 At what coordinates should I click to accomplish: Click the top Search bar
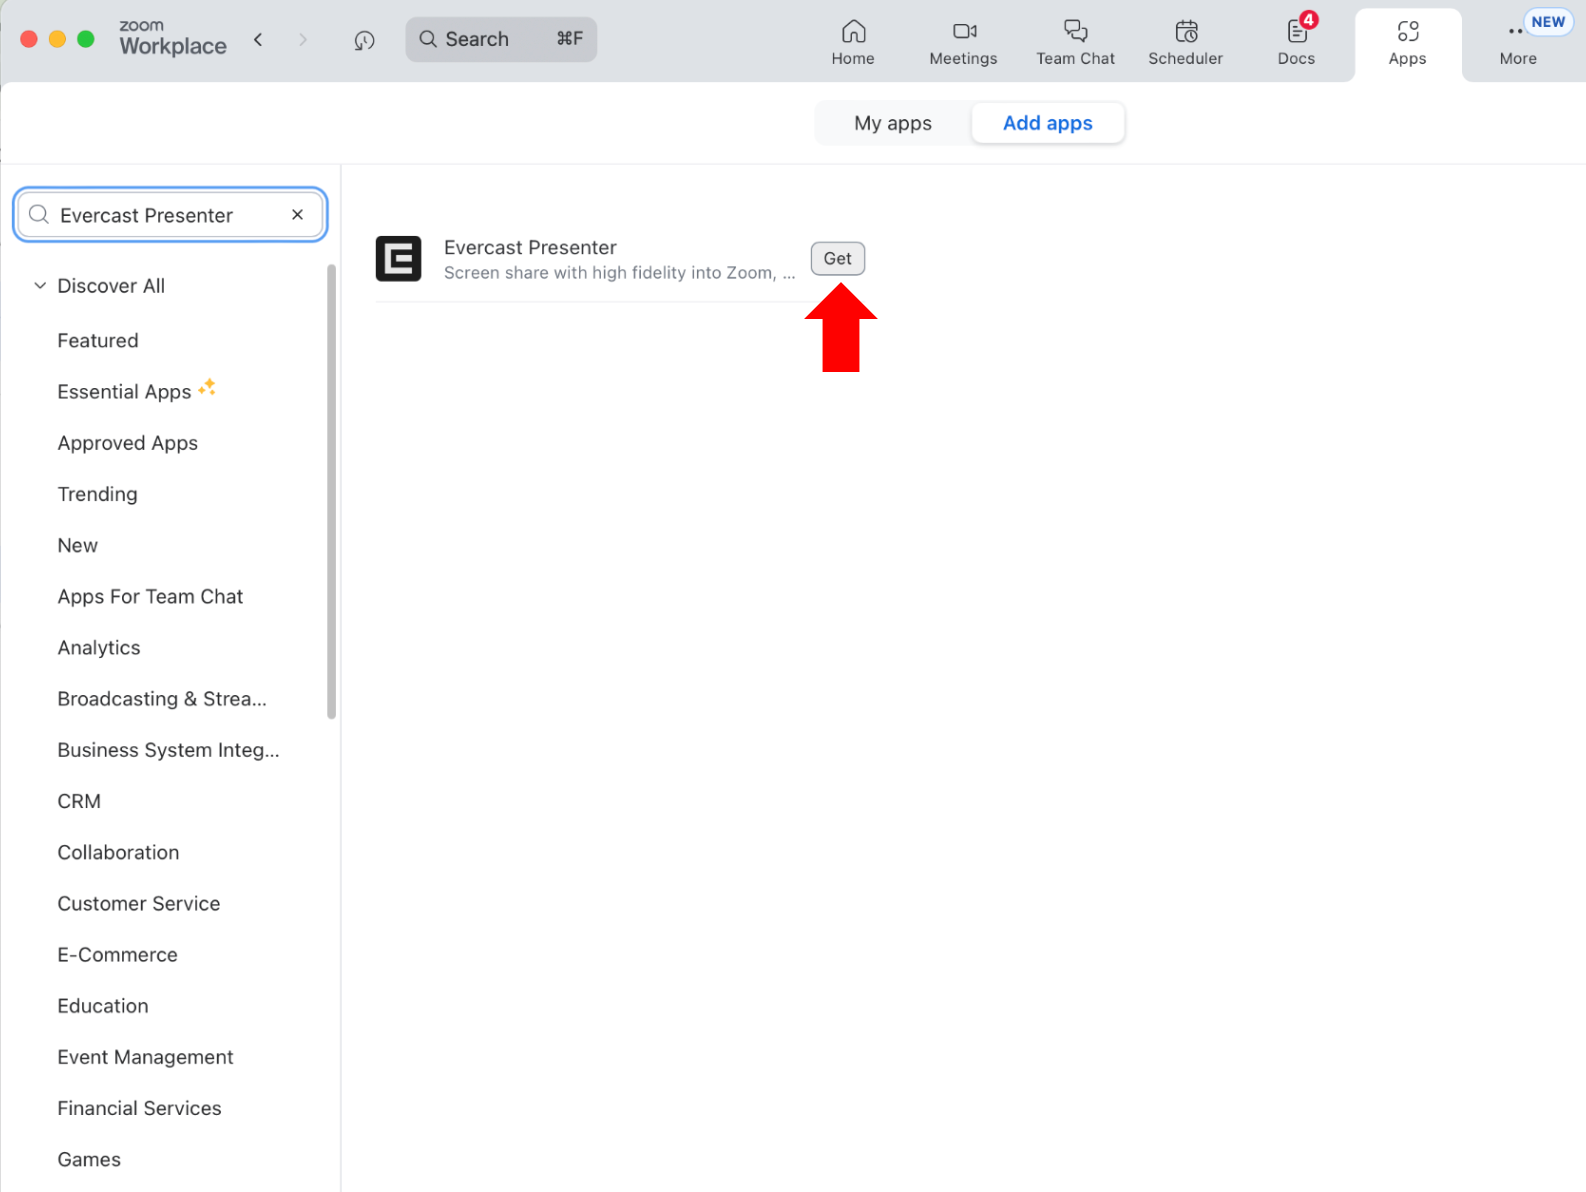tap(501, 39)
